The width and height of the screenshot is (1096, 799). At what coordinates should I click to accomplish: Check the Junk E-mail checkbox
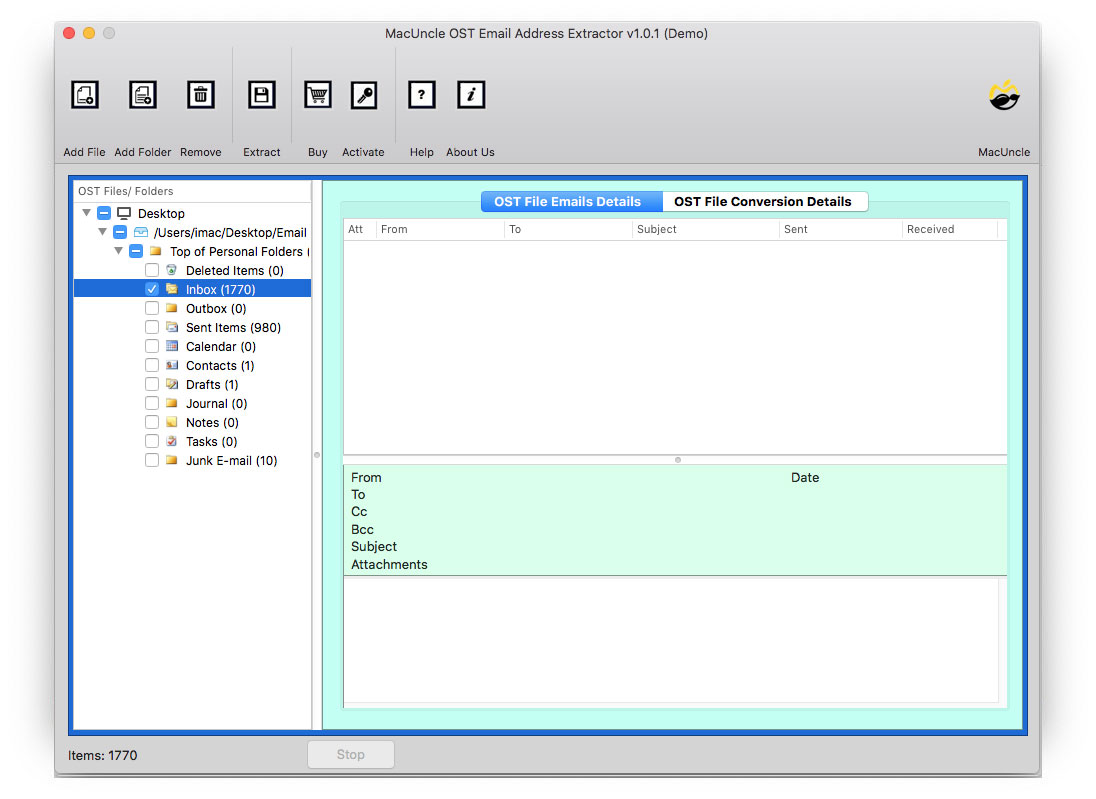152,460
